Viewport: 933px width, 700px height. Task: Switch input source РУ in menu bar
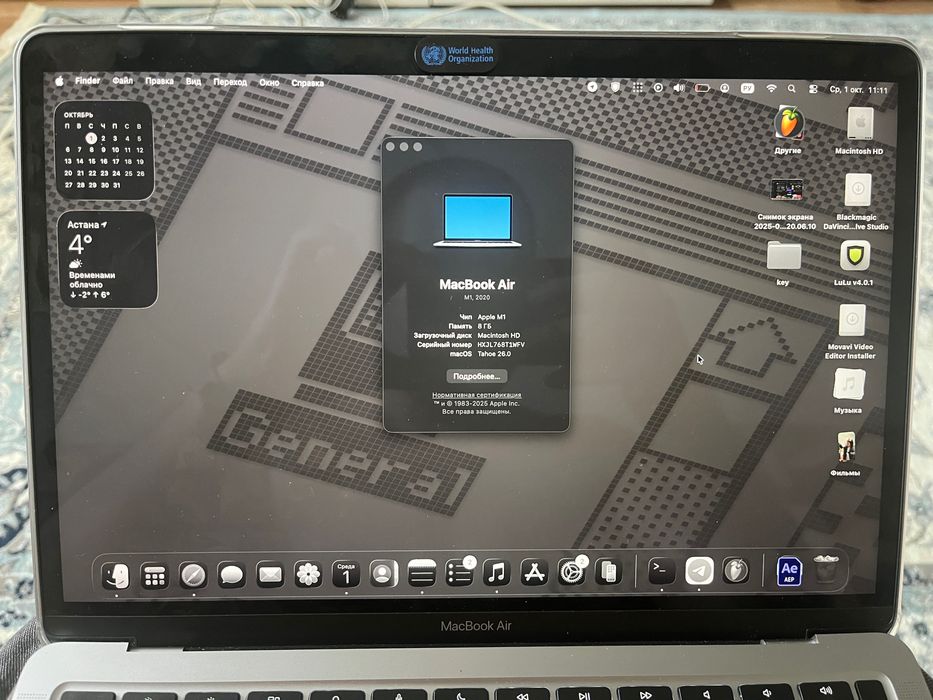(747, 88)
